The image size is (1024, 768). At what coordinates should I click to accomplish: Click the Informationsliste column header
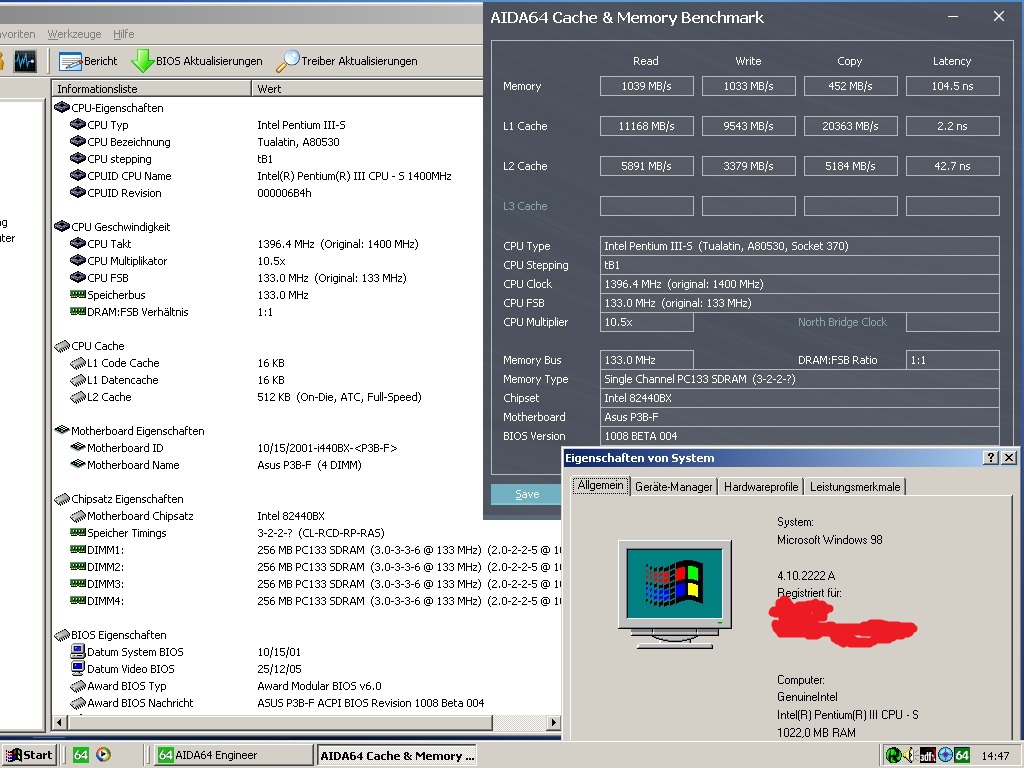tap(152, 88)
